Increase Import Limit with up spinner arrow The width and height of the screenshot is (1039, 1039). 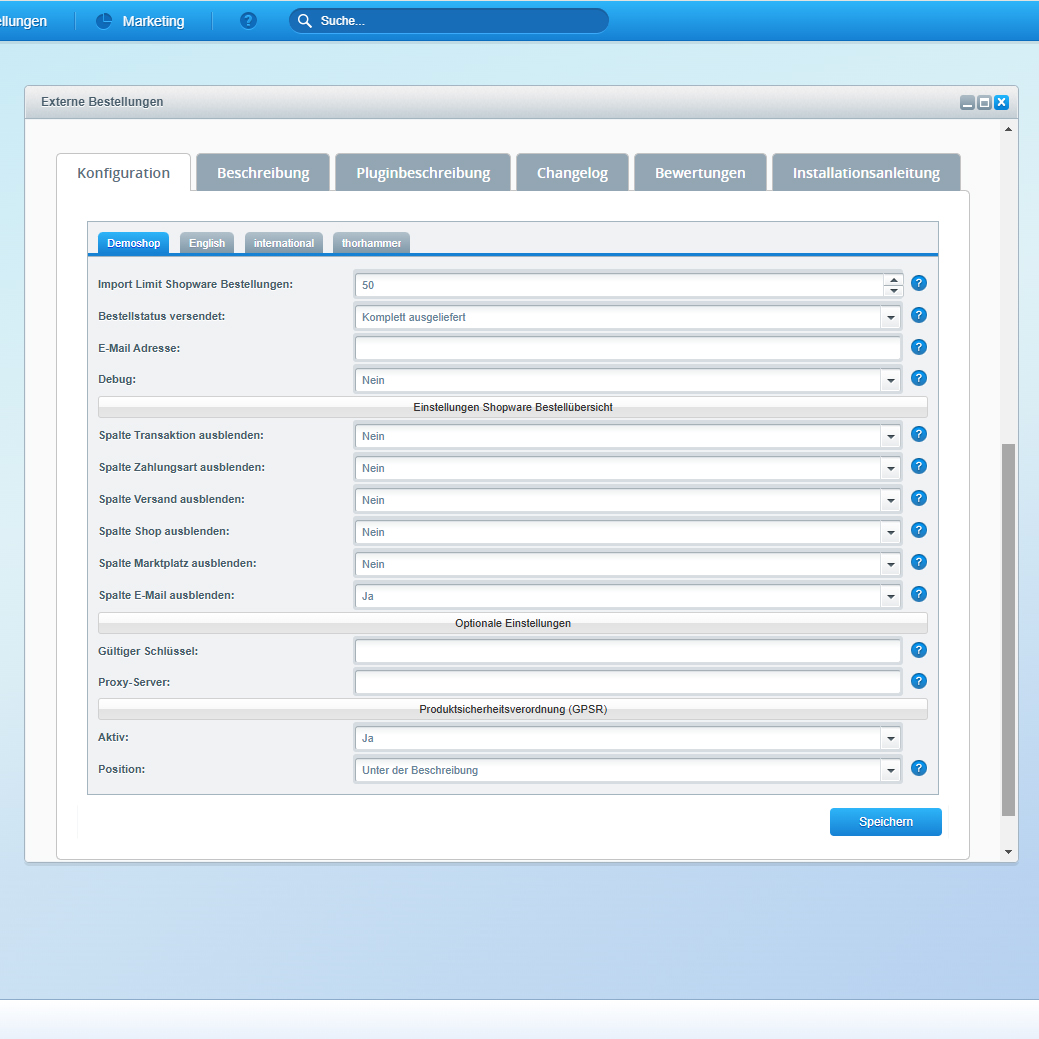(893, 279)
